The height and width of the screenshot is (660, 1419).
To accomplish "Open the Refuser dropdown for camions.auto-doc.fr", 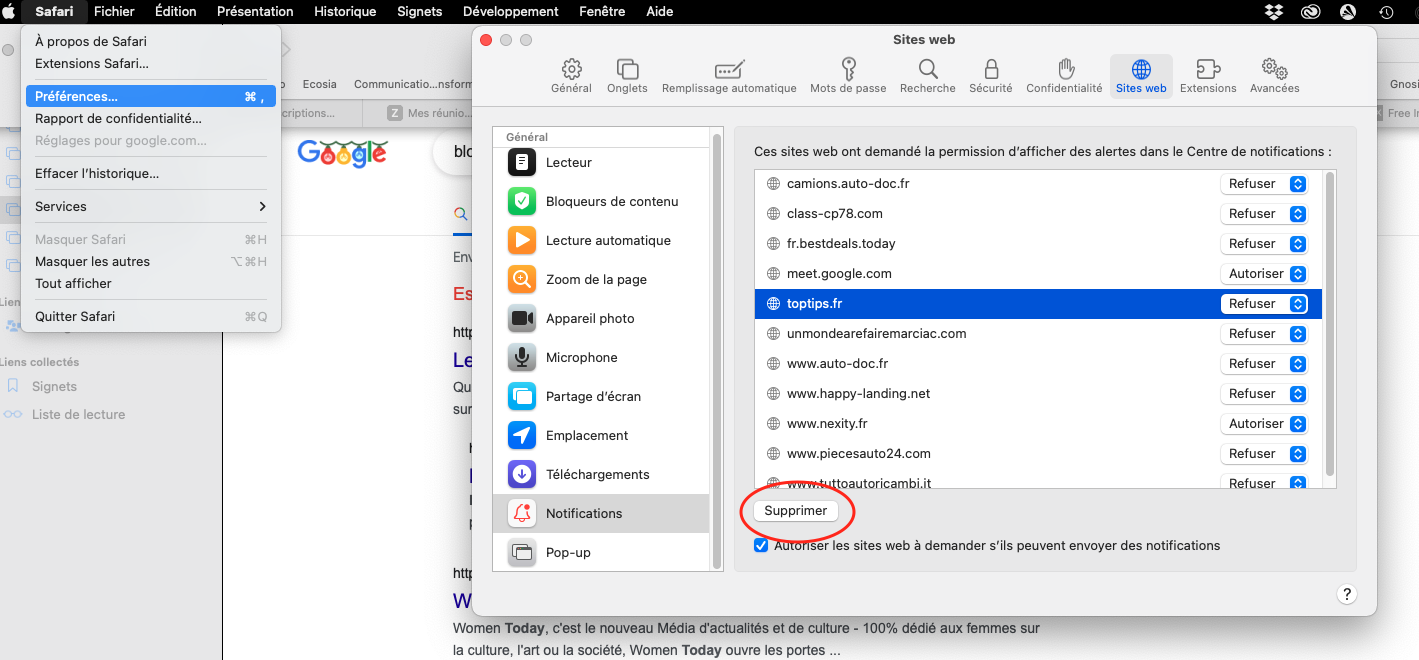I will point(1264,183).
